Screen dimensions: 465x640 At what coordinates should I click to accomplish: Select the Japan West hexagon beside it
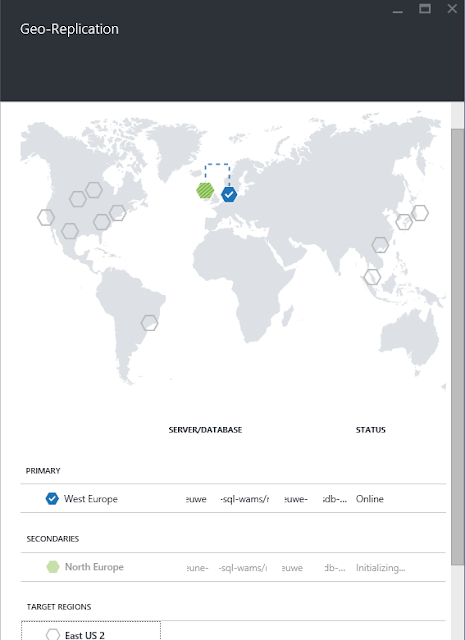[x=404, y=222]
